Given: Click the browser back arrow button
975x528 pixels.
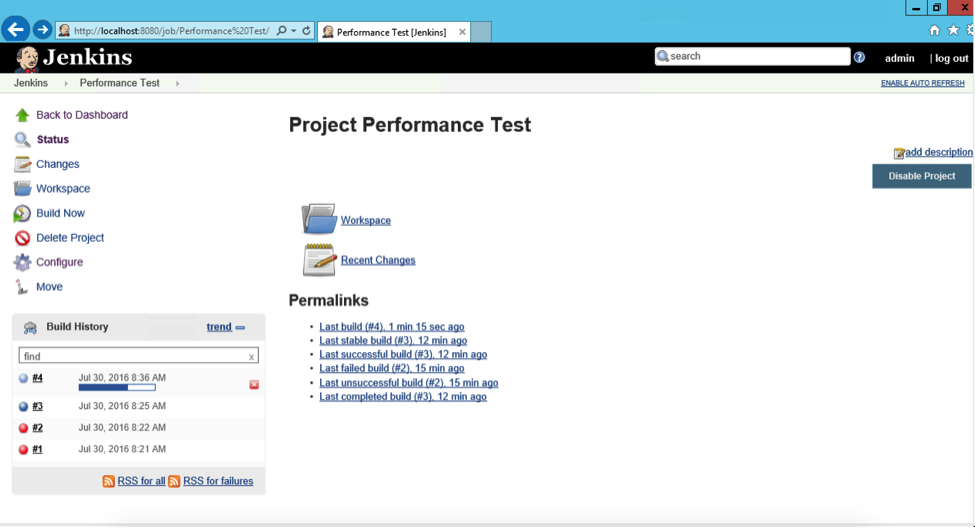Looking at the screenshot, I should pyautogui.click(x=16, y=29).
